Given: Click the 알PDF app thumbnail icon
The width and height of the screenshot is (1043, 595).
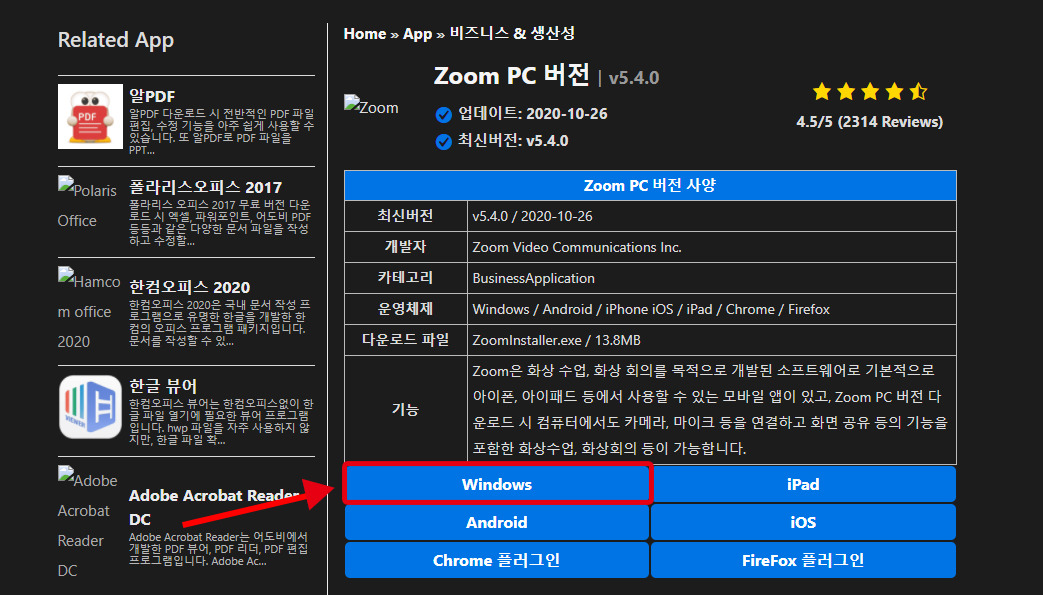Looking at the screenshot, I should pos(90,116).
